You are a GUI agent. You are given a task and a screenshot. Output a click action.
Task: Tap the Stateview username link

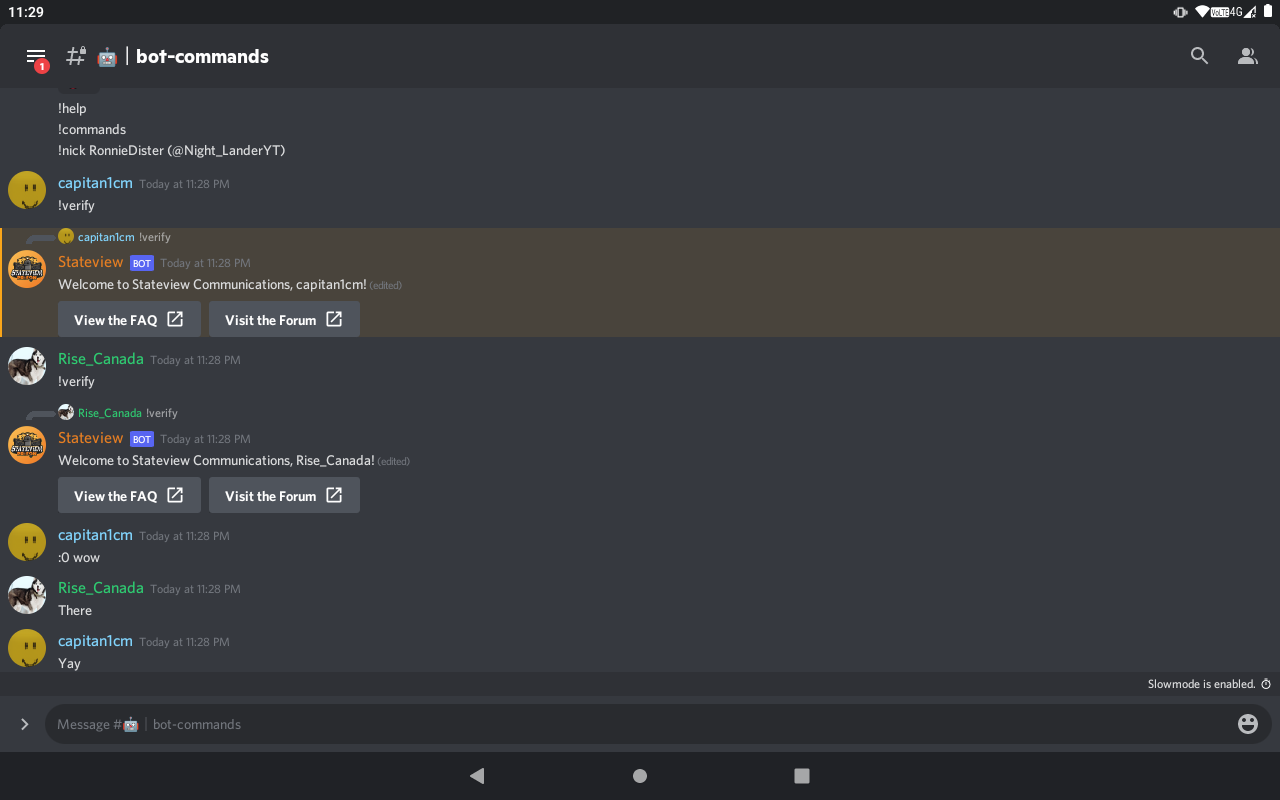click(x=91, y=262)
